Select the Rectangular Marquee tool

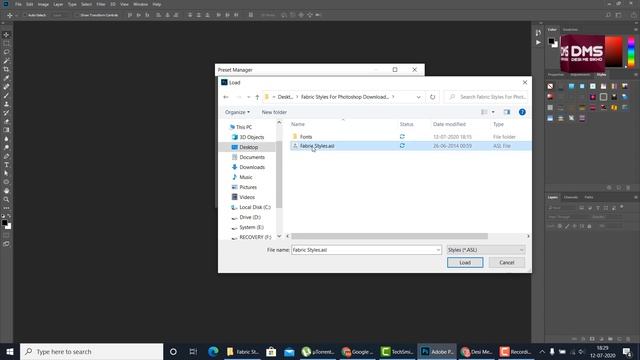click(x=6, y=43)
